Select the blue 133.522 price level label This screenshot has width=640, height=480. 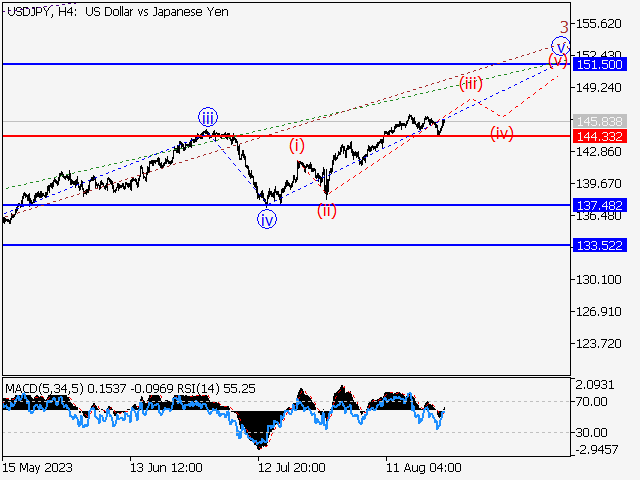(x=600, y=245)
